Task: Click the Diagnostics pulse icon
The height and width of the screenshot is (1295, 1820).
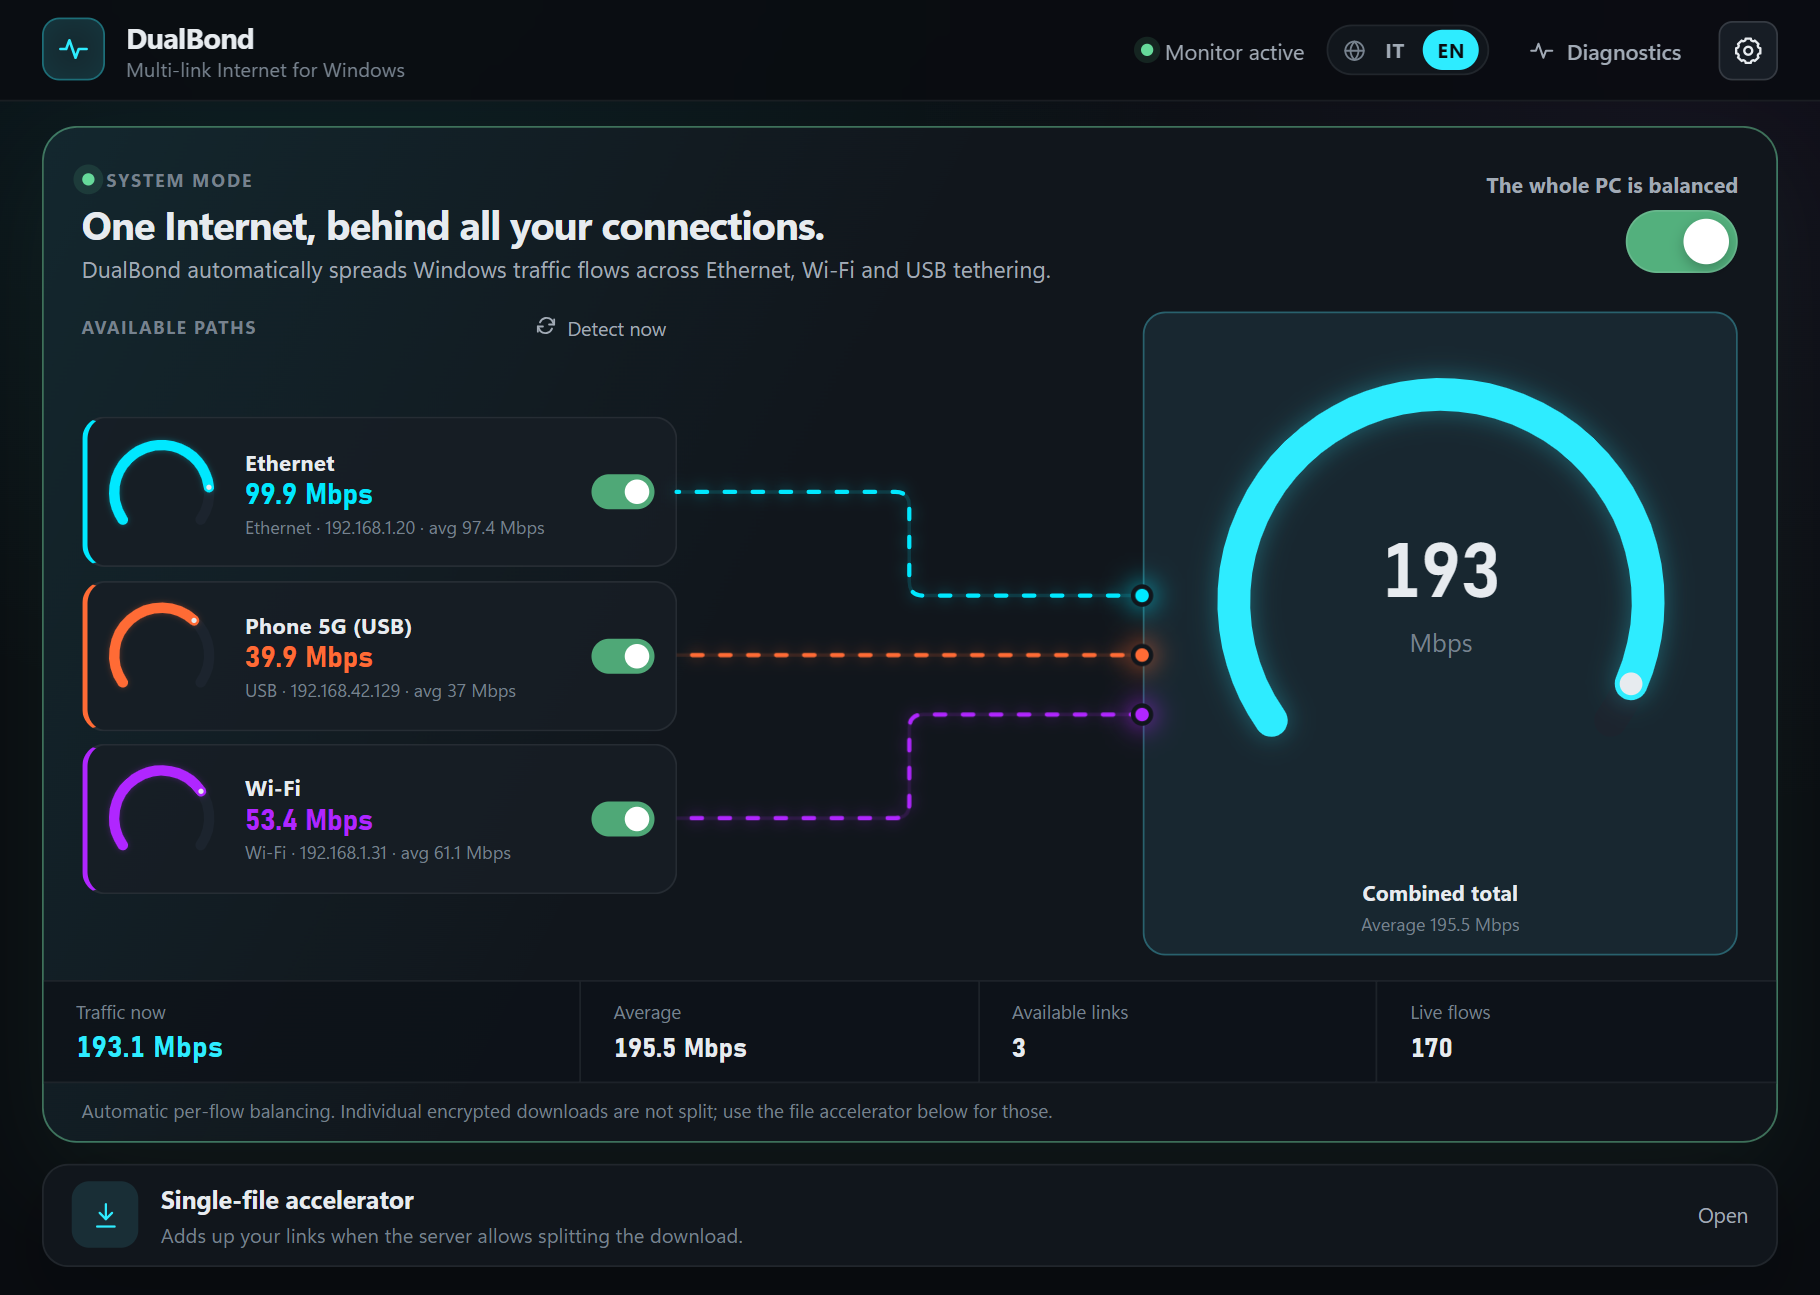Action: [1541, 51]
